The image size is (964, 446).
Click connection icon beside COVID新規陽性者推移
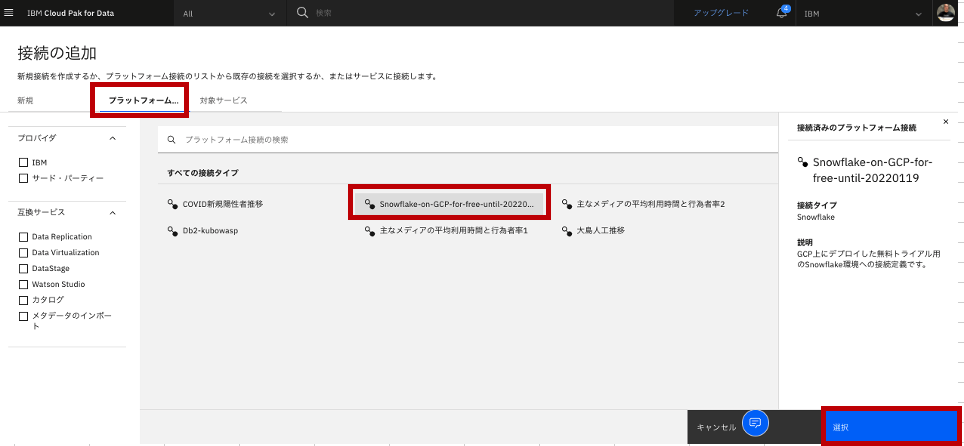[x=172, y=204]
